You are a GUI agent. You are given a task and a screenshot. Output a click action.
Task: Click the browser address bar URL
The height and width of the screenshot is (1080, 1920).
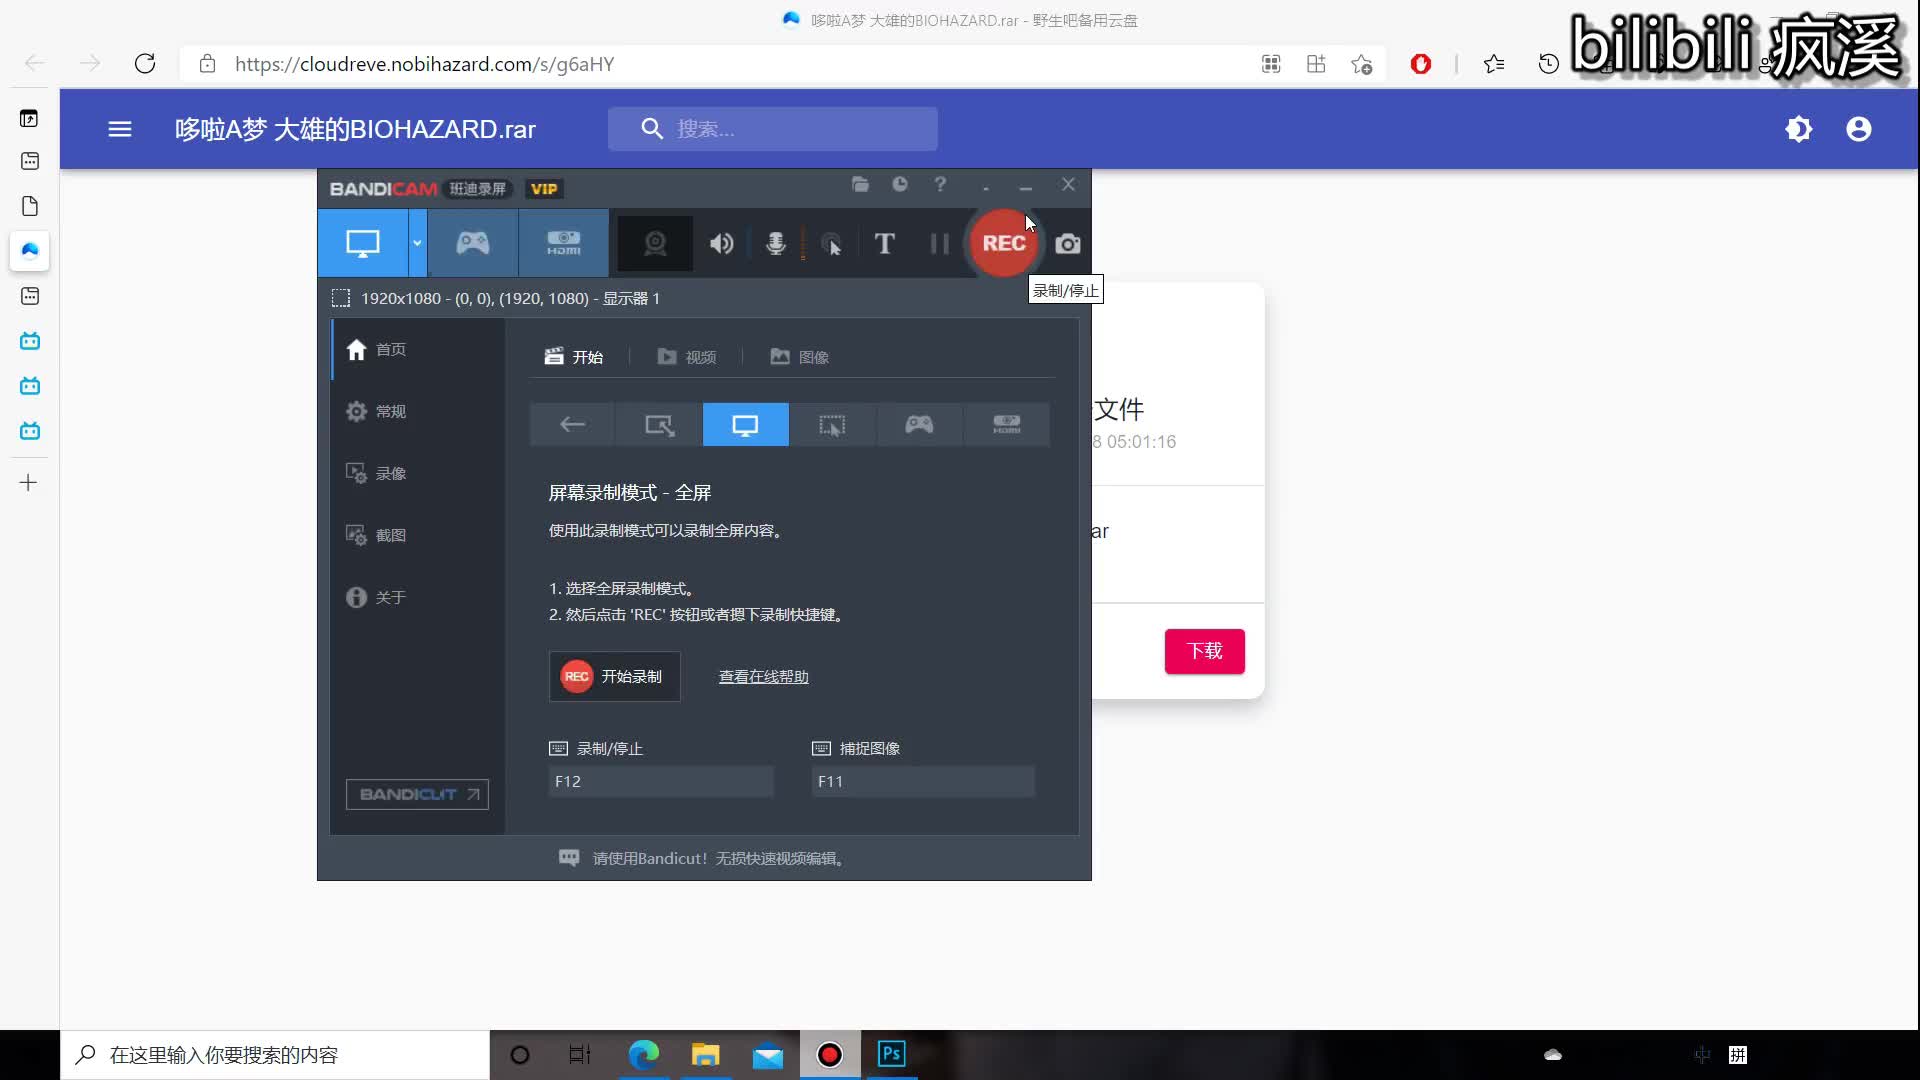tap(424, 64)
